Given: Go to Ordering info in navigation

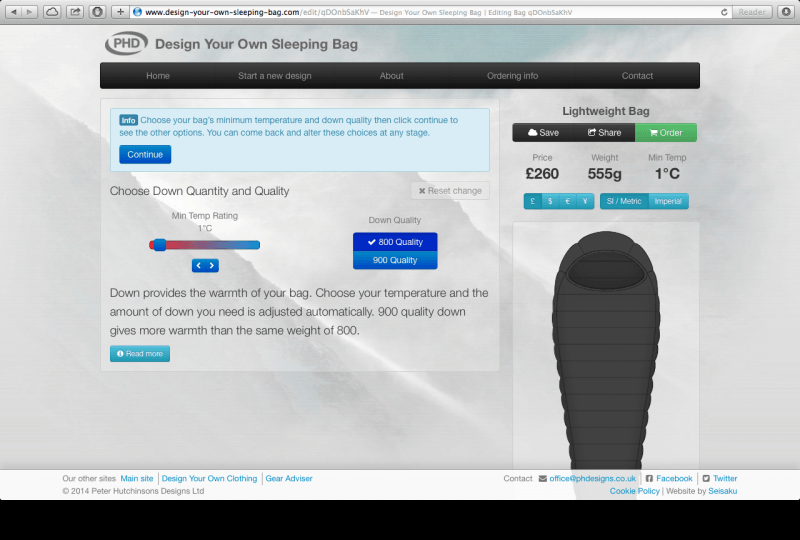Looking at the screenshot, I should 512,76.
